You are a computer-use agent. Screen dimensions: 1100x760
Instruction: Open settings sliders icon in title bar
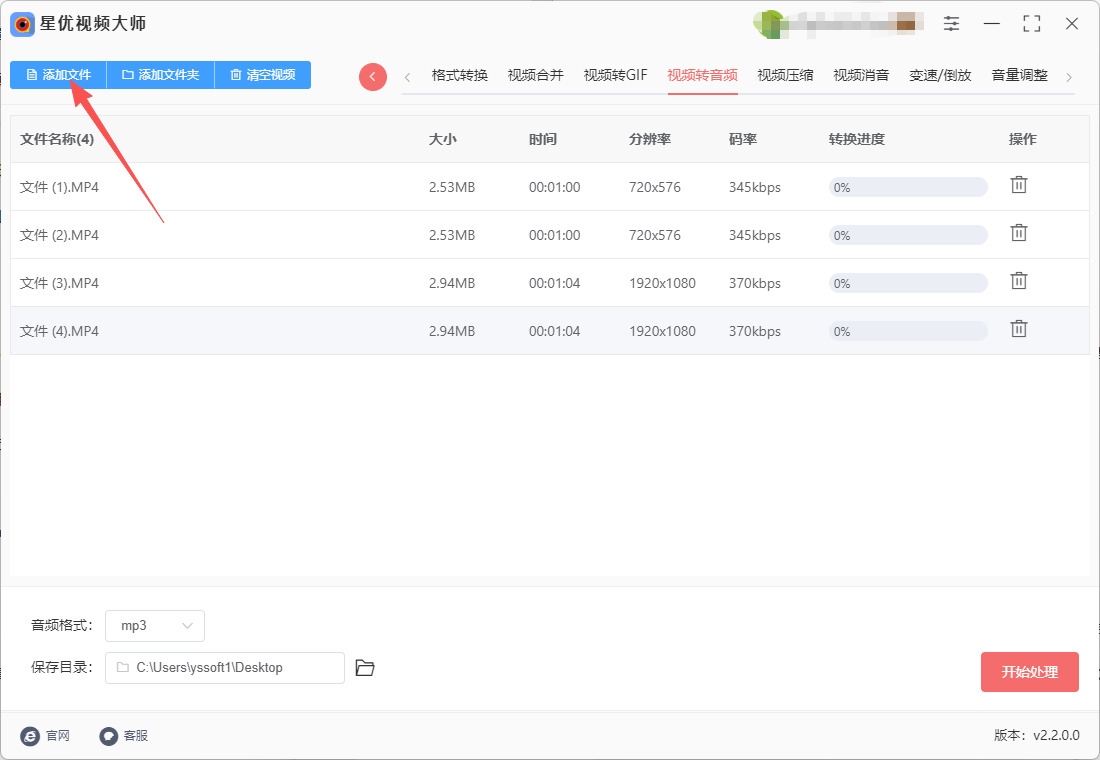tap(951, 24)
